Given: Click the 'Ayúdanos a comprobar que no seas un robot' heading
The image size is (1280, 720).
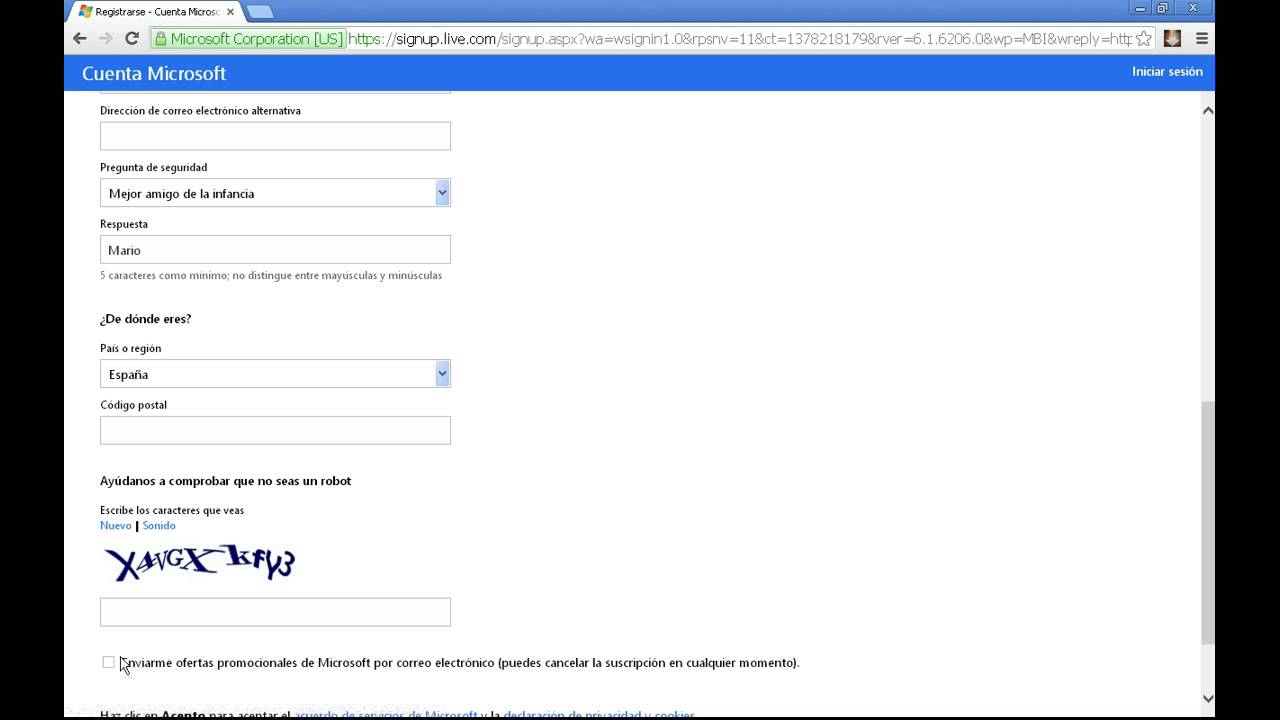Looking at the screenshot, I should [225, 481].
